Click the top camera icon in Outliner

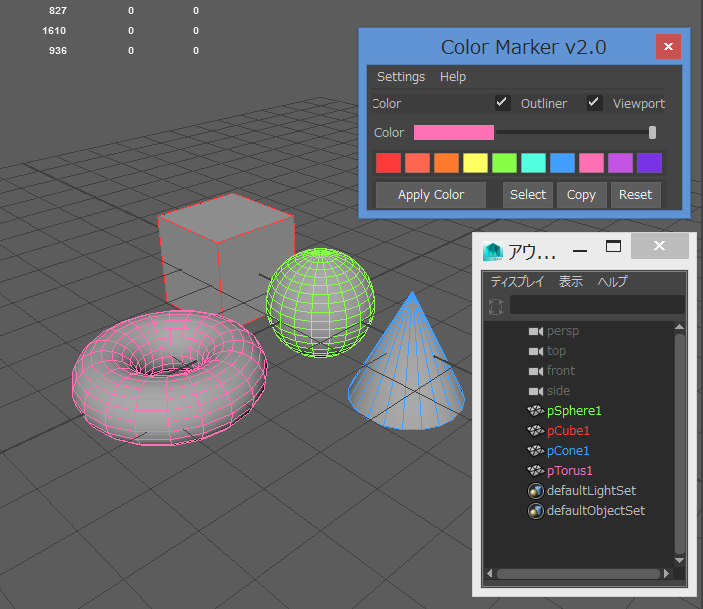[x=536, y=351]
